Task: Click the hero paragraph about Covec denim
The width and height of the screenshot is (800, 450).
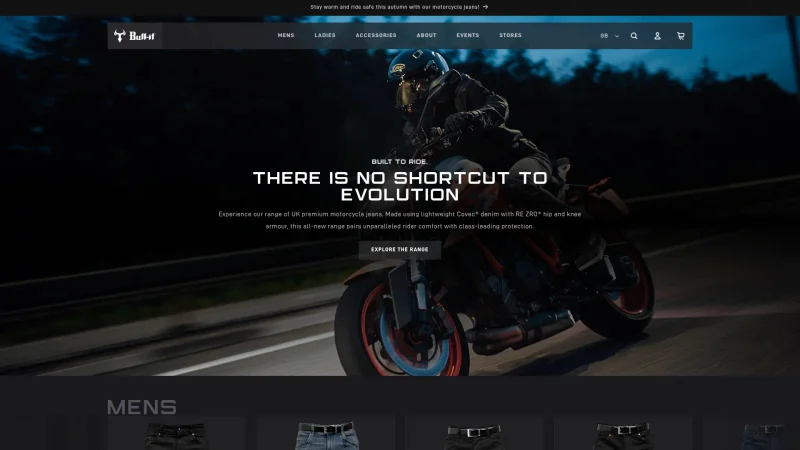Action: (399, 220)
